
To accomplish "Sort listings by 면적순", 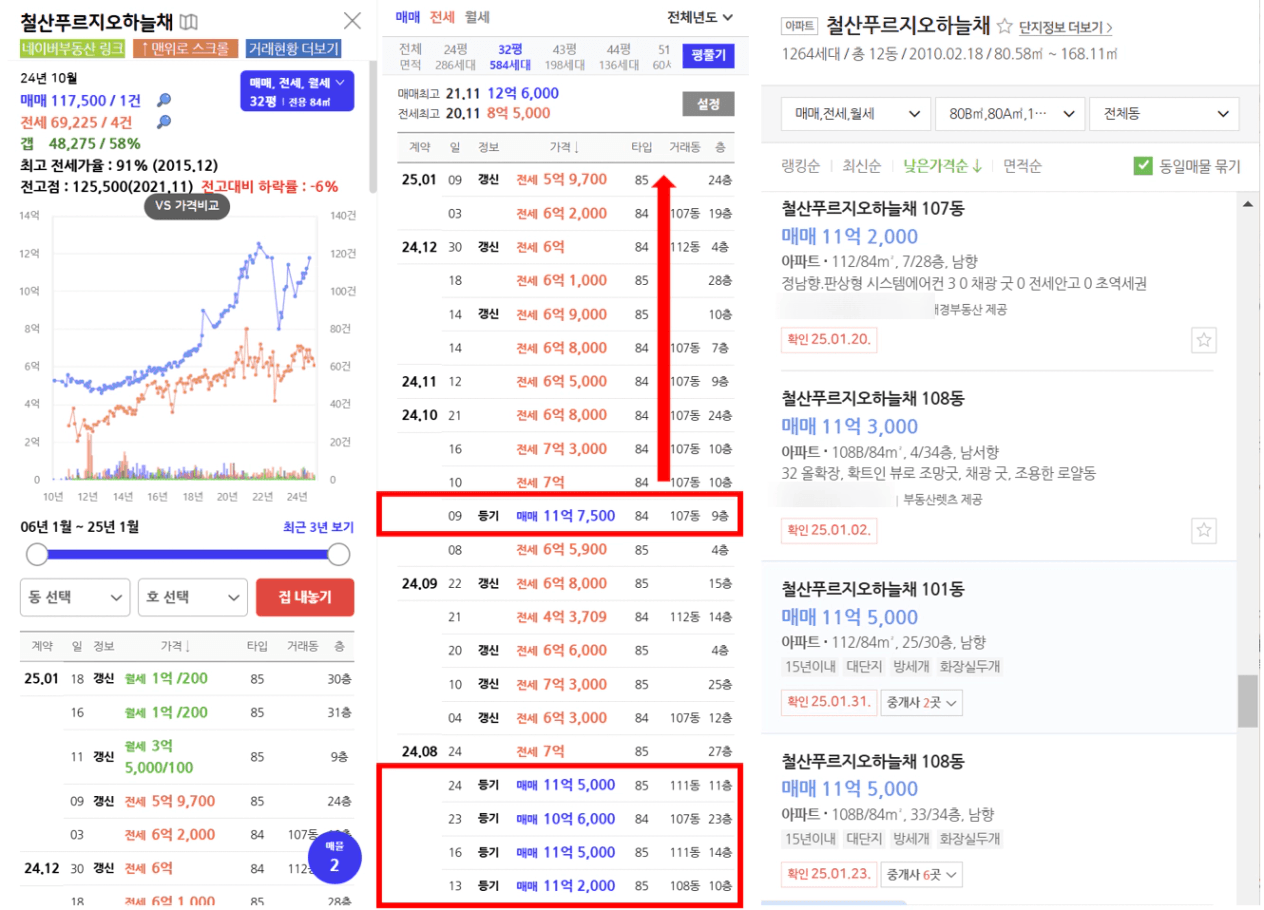I will pos(1022,167).
